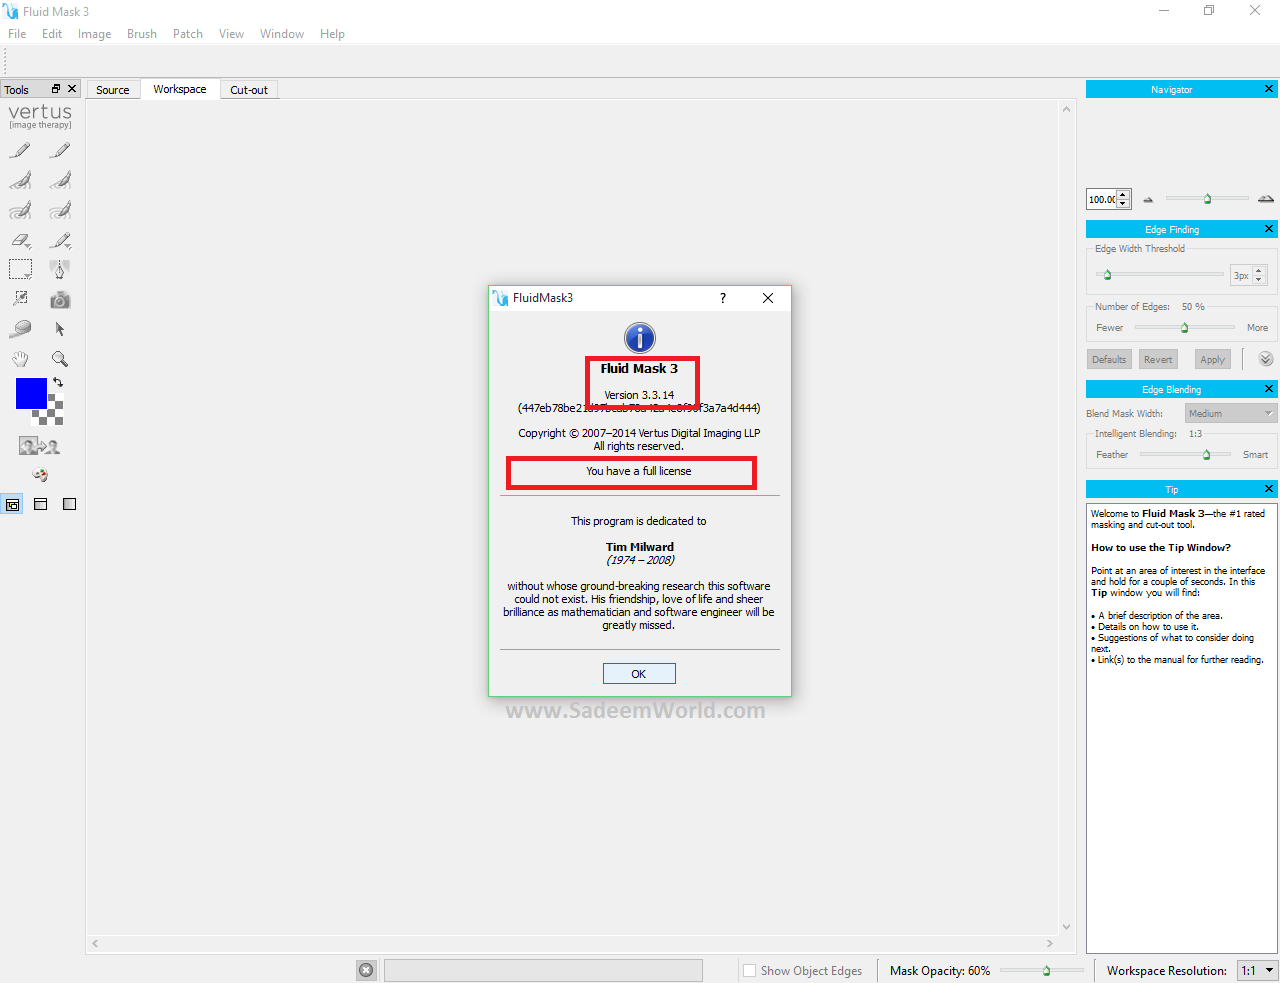
Task: Select the vector pen nib tool
Action: pyautogui.click(x=60, y=269)
